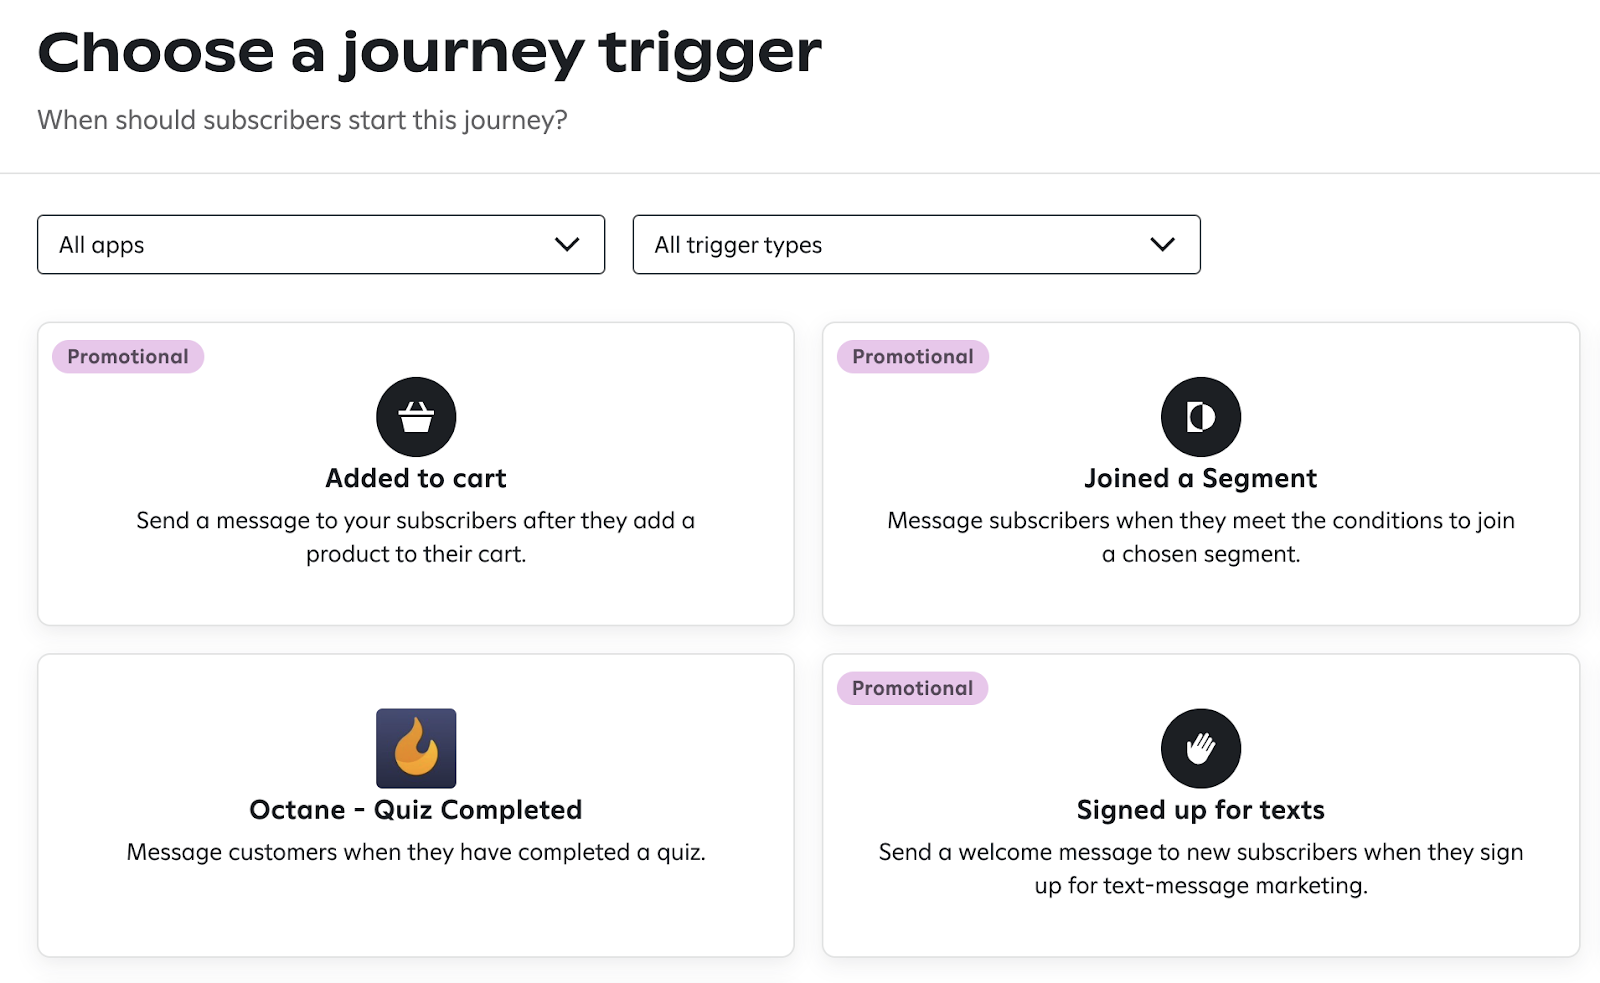Screen dimensions: 1600x983
Task: Click the quiz completed description text
Action: 416,852
